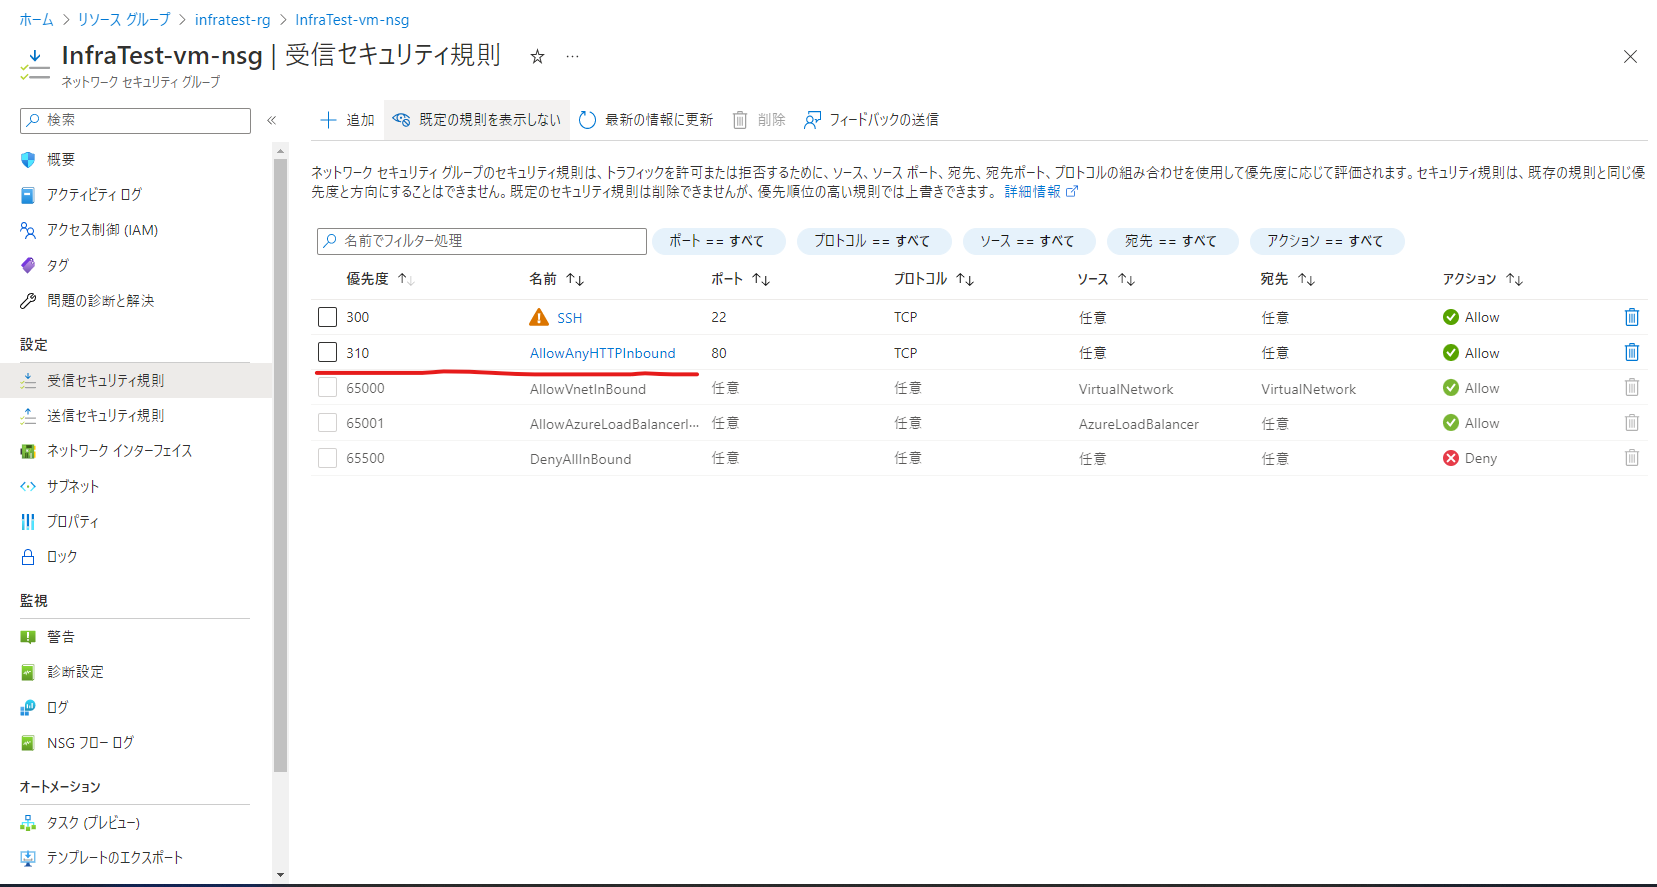
Task: Open the 宛先 == すべて filter
Action: pos(1171,241)
